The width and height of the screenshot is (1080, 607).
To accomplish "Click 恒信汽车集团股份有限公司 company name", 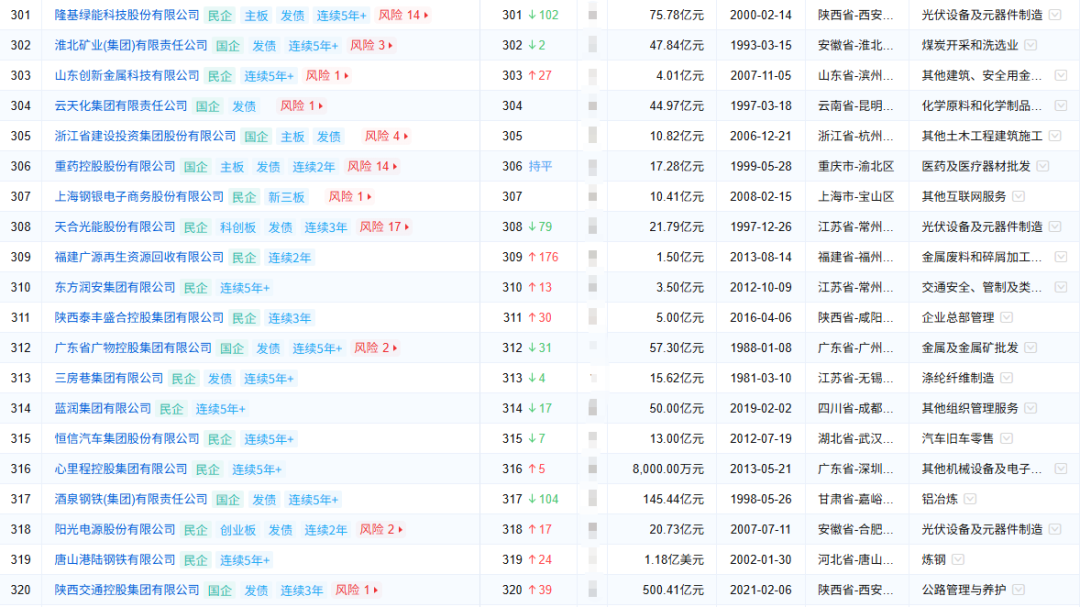I will click(127, 439).
